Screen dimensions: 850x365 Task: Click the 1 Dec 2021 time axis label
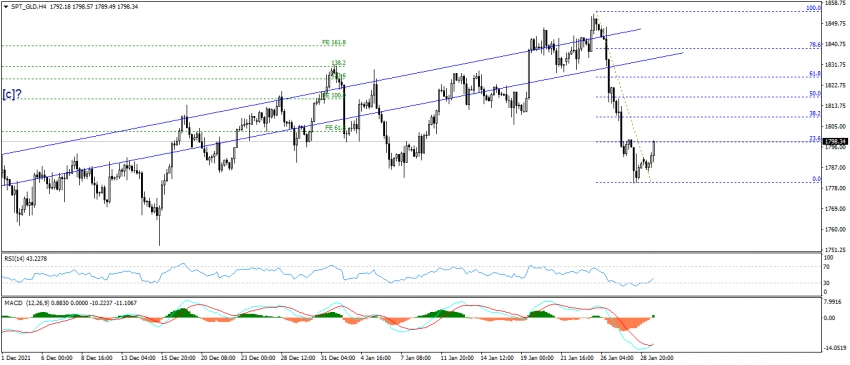(x=16, y=358)
